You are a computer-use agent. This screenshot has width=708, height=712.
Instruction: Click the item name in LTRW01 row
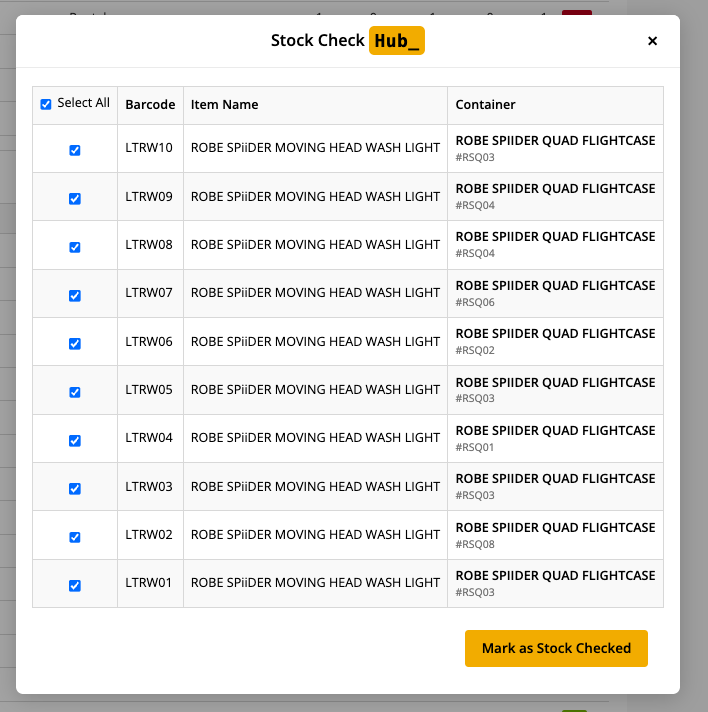315,583
